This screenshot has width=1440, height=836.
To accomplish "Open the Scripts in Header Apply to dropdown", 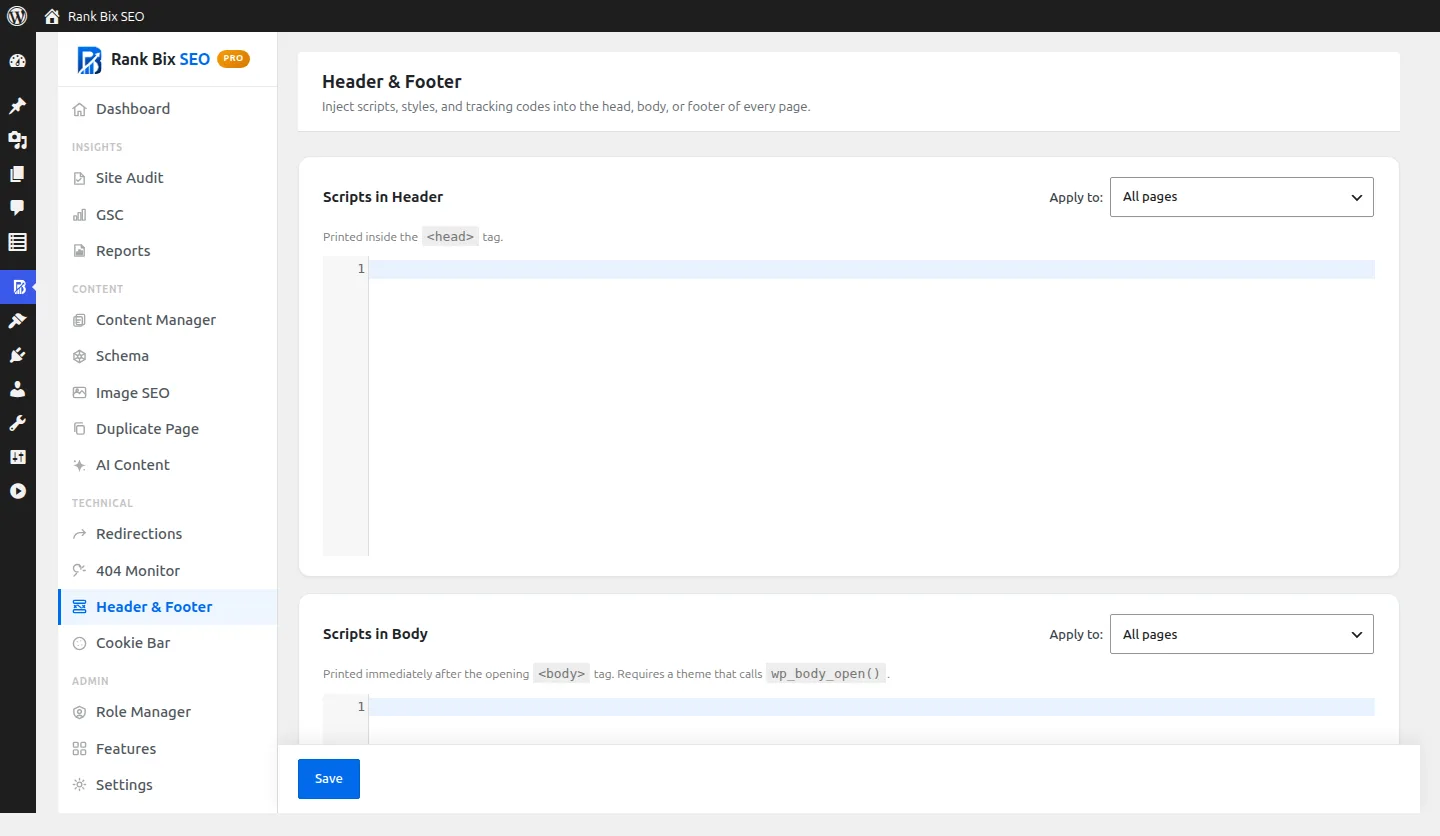I will (1242, 197).
